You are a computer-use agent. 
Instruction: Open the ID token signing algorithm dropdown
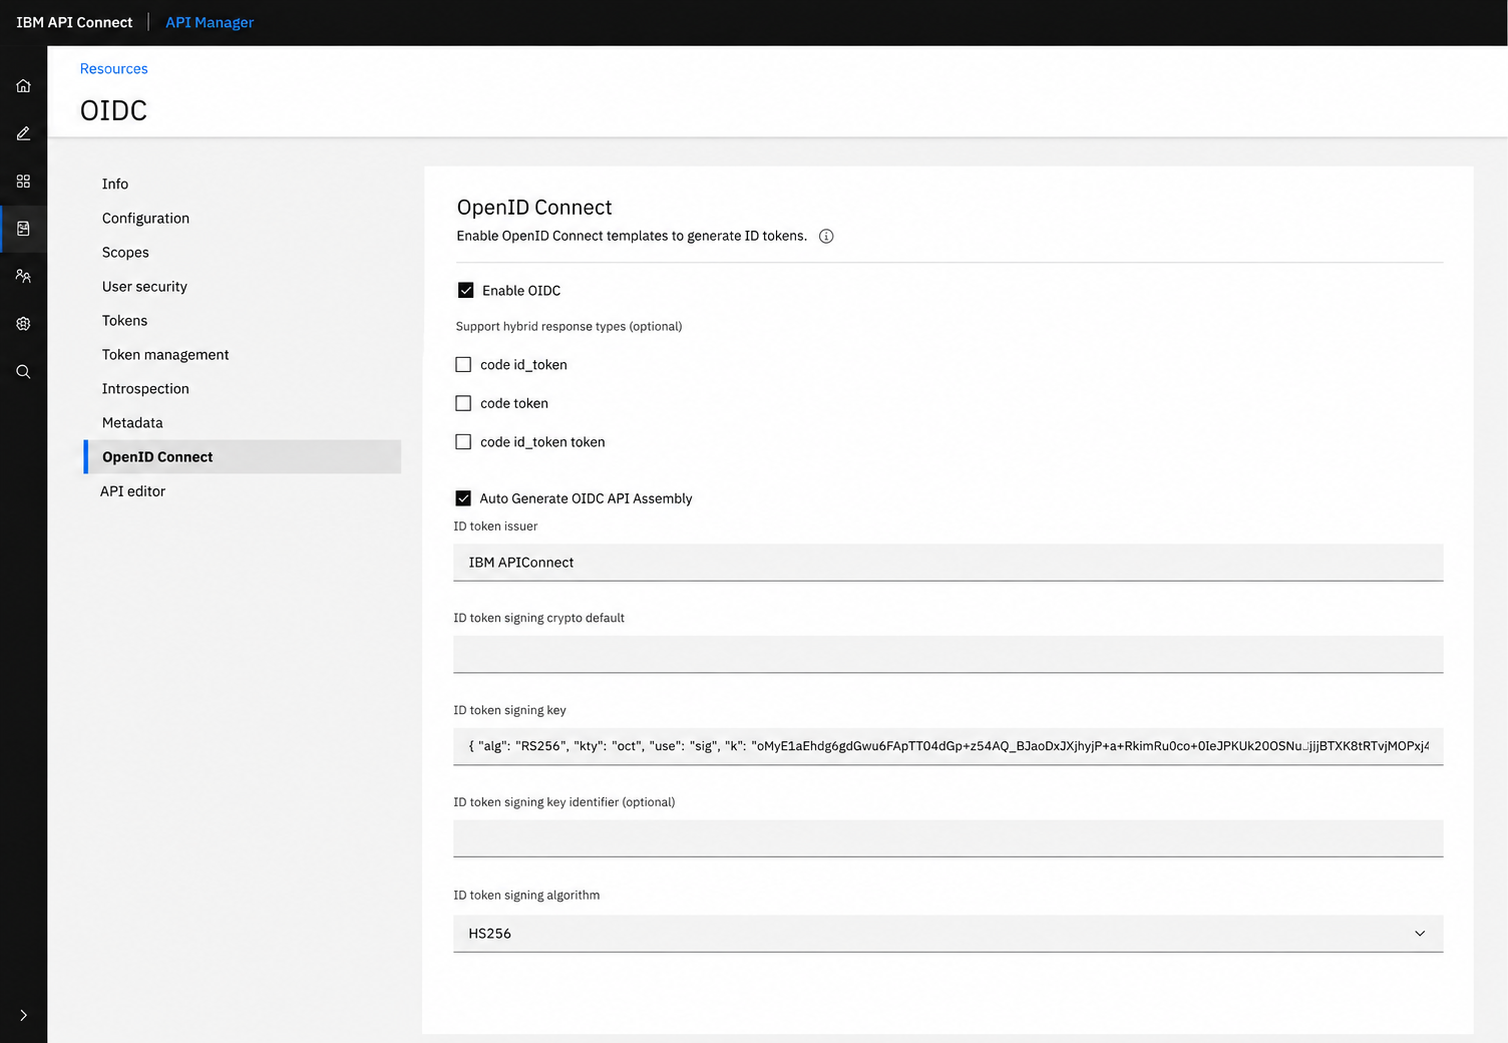(948, 933)
